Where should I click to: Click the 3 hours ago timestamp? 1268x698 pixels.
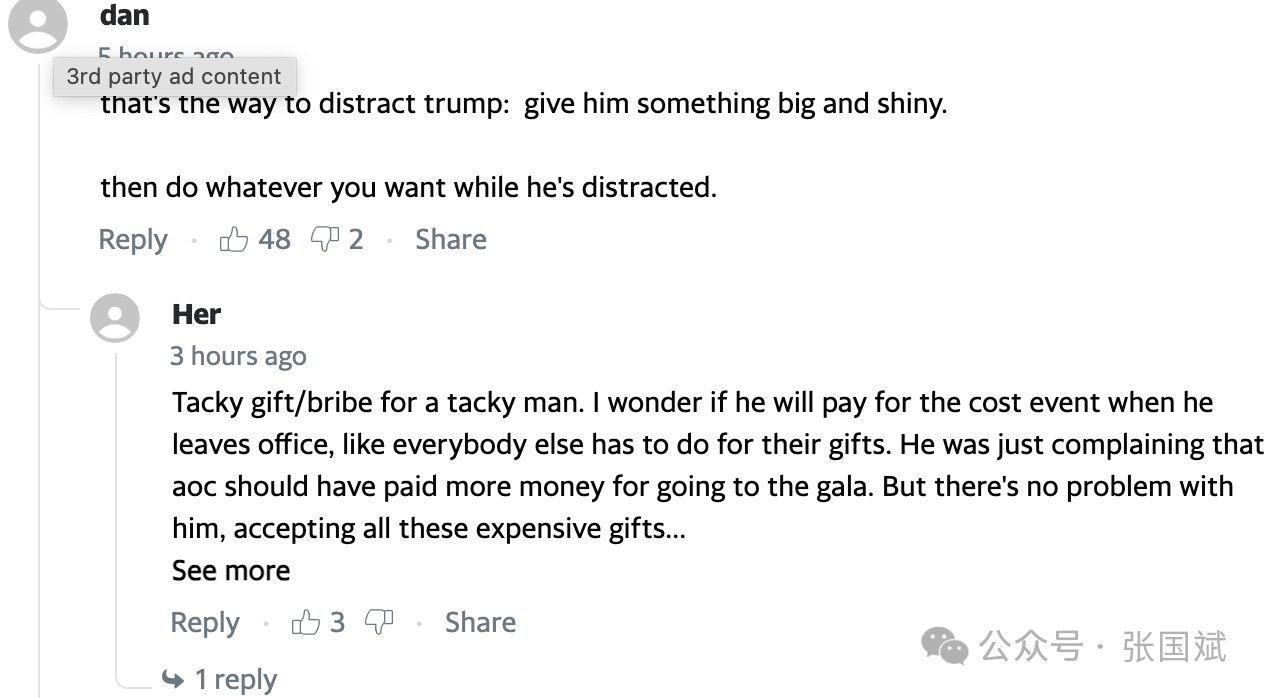pyautogui.click(x=238, y=357)
